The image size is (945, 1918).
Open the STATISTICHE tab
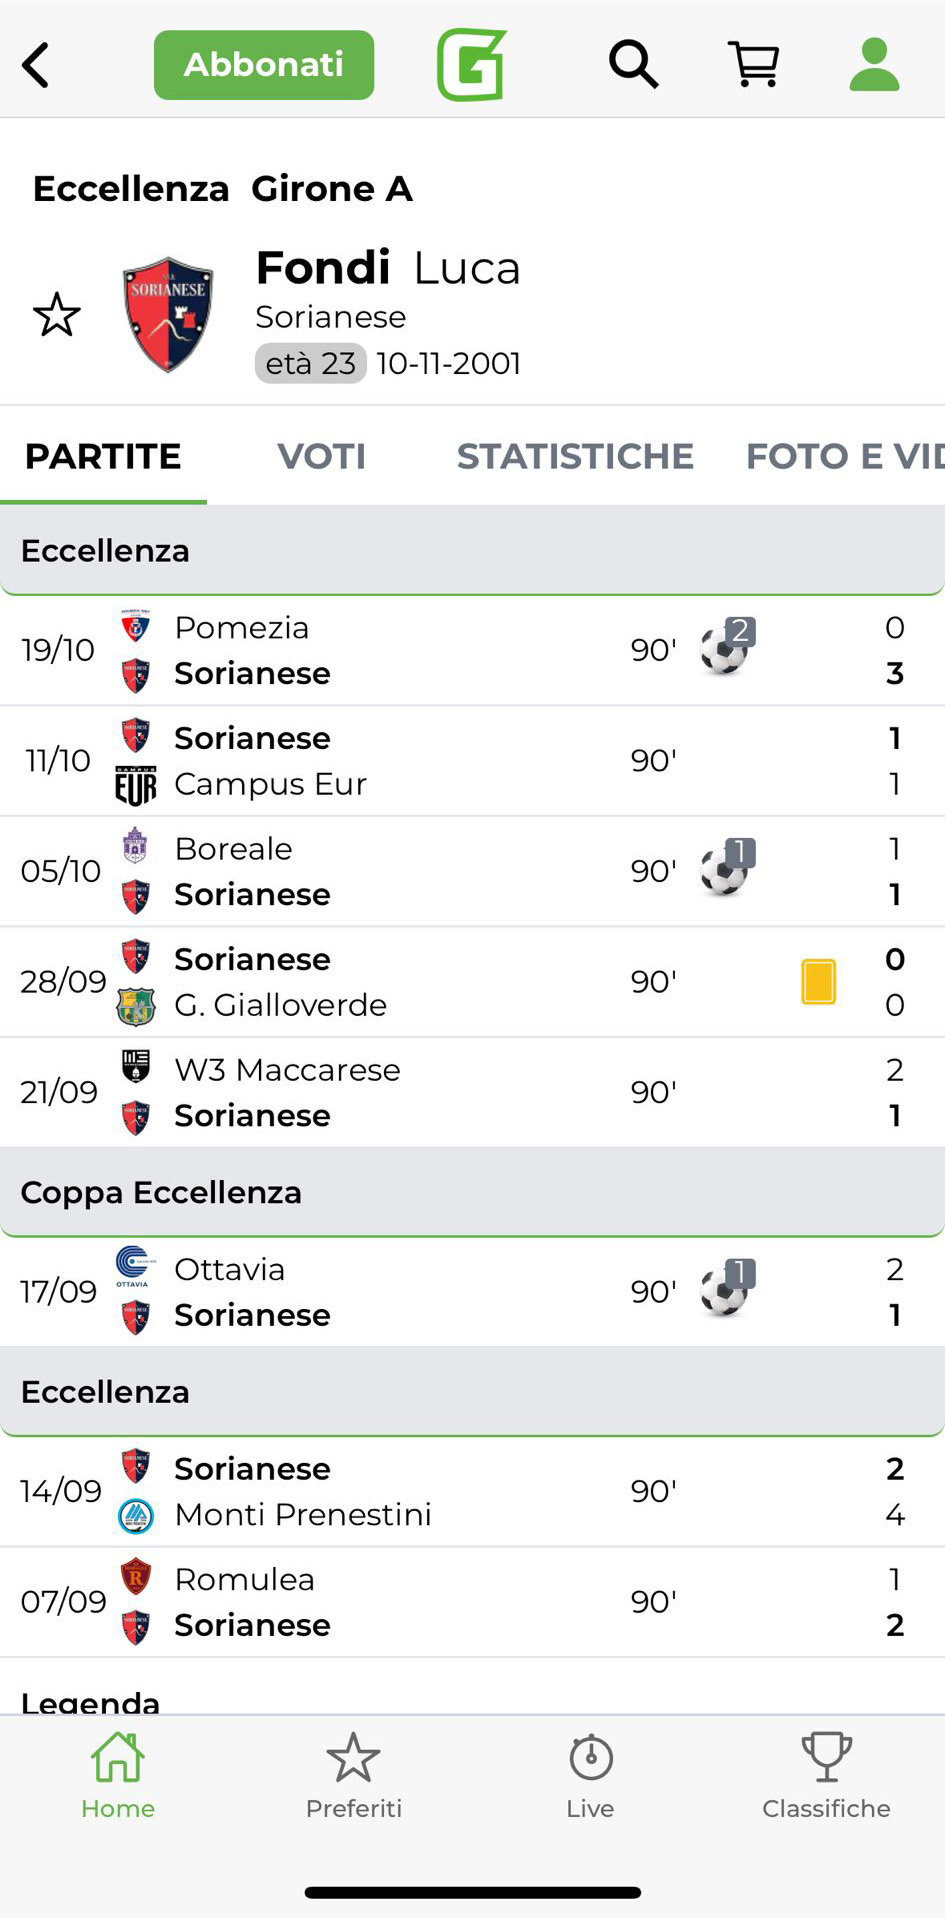pos(575,456)
